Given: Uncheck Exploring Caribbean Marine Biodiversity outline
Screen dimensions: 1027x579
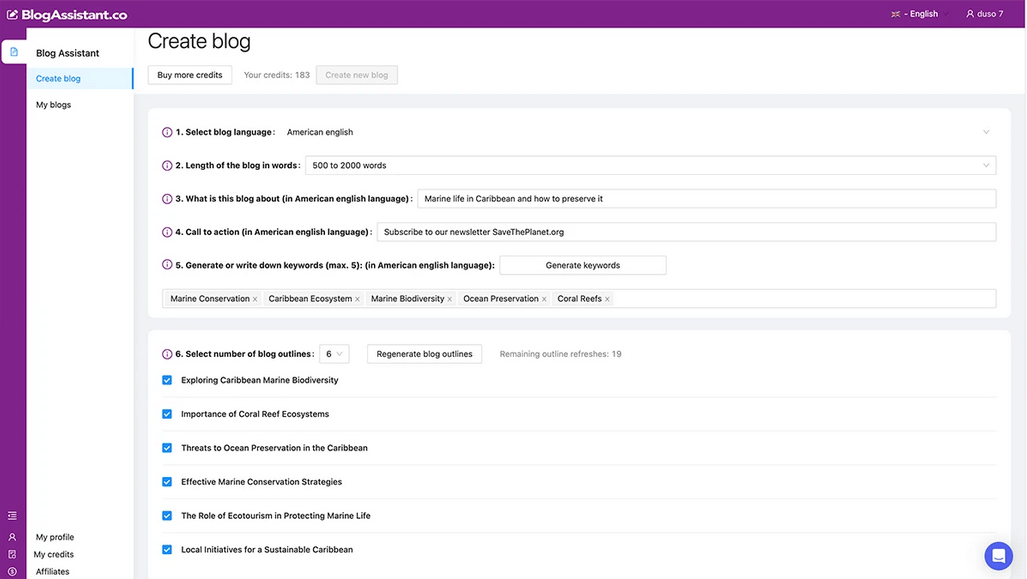Looking at the screenshot, I should click(x=167, y=380).
